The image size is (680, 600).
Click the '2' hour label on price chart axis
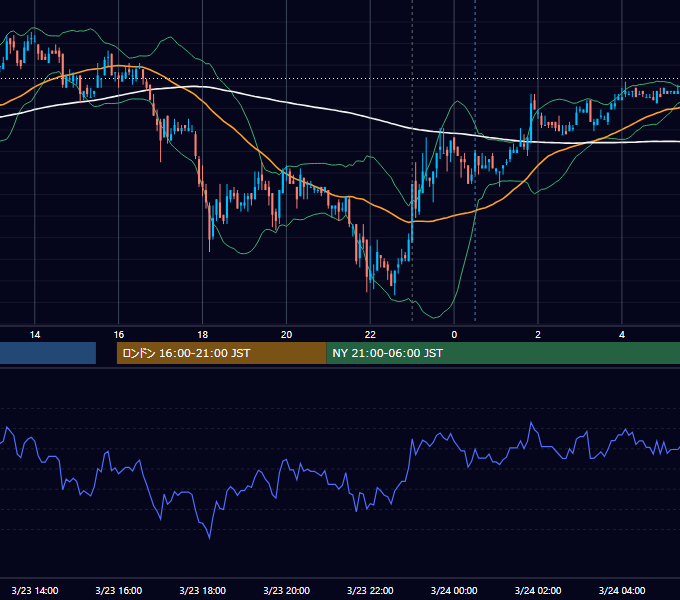538,335
